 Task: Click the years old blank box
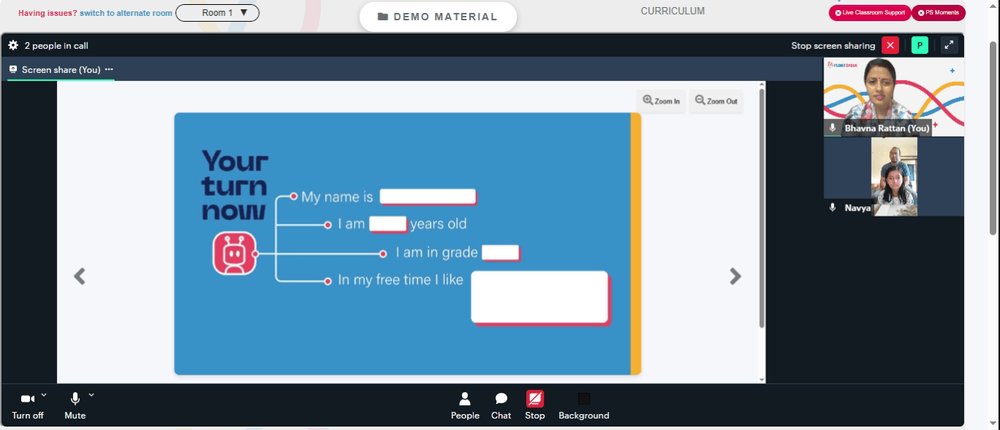[388, 224]
